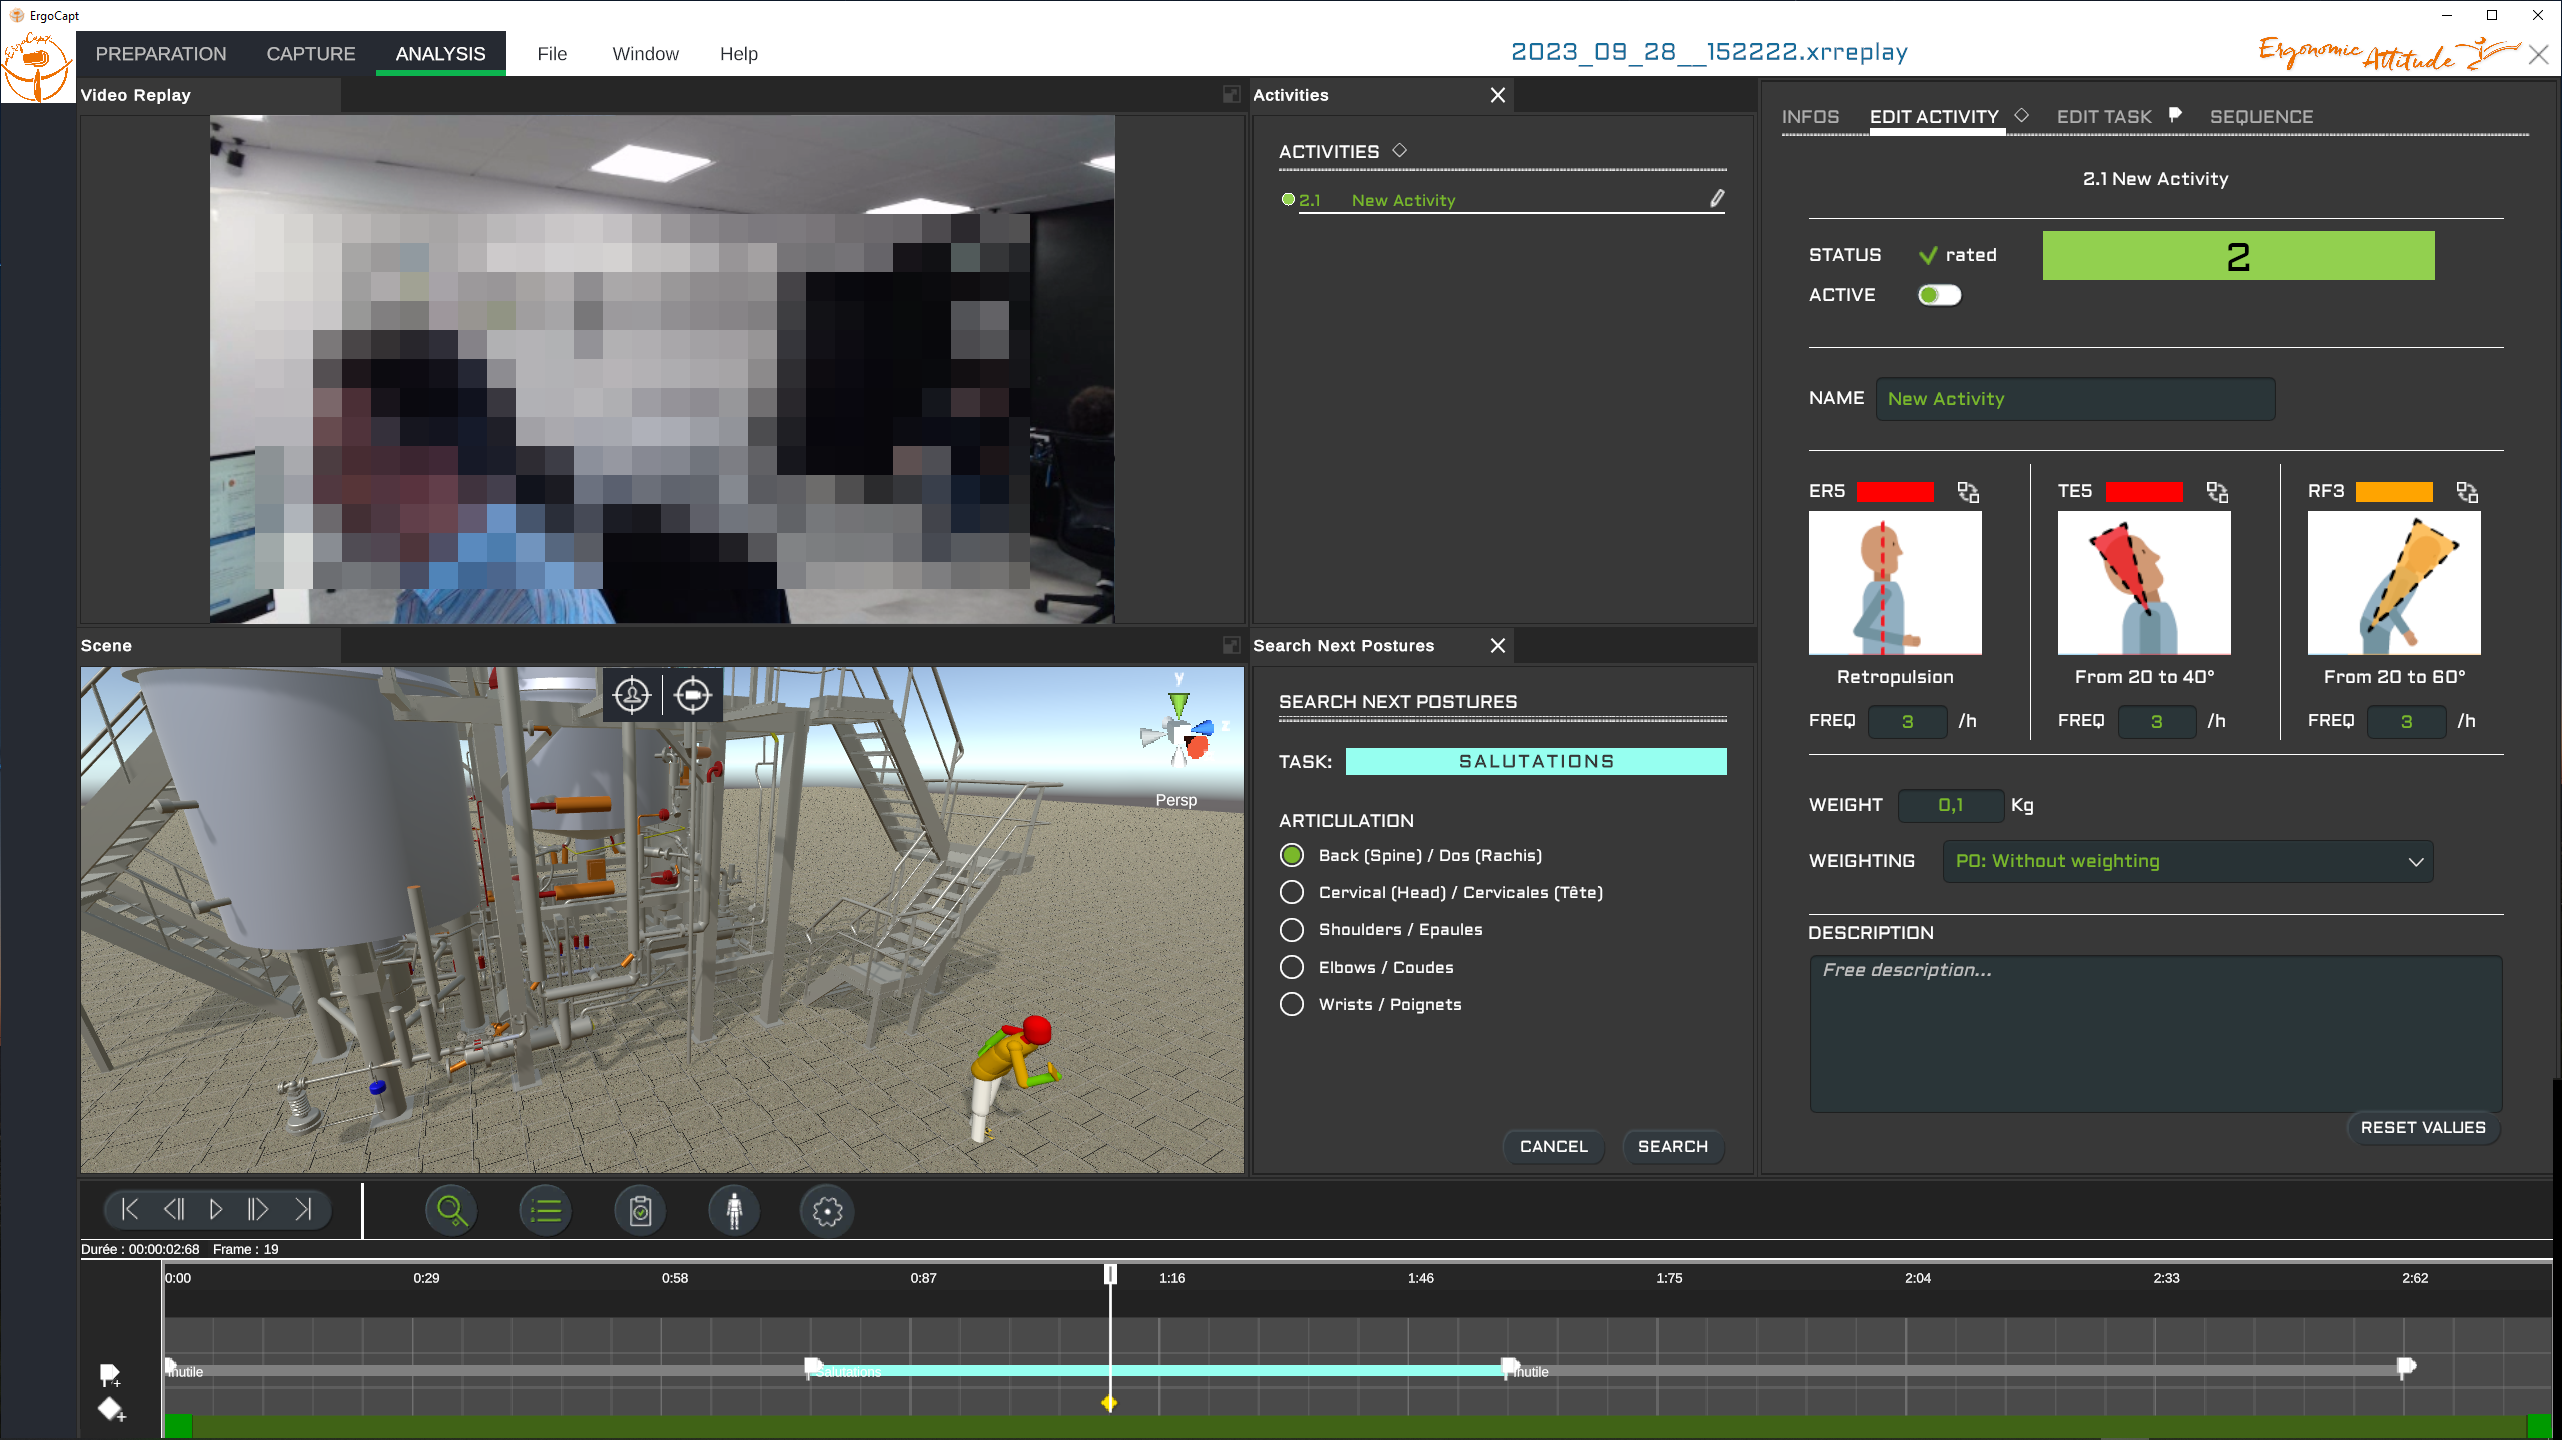Open the Help menu
The width and height of the screenshot is (2562, 1440).
(x=739, y=54)
